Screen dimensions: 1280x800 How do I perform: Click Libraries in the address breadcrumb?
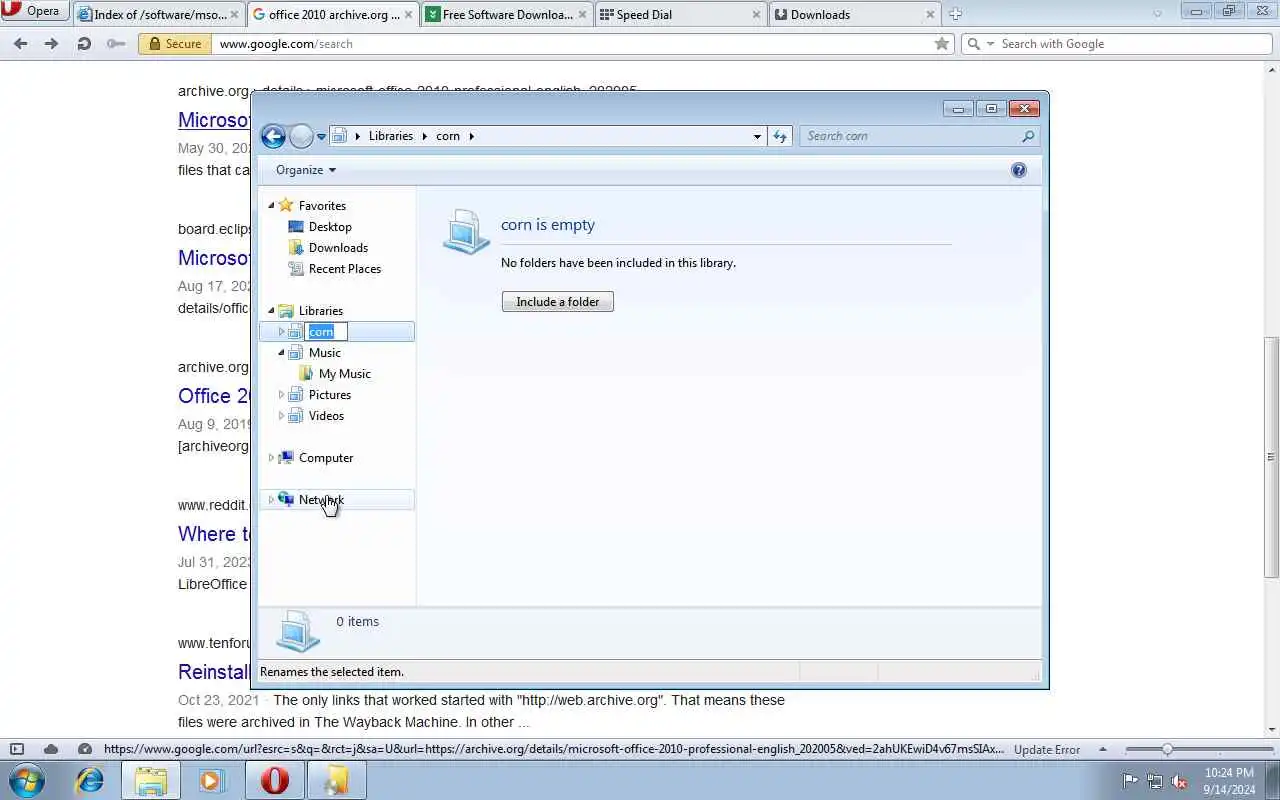point(390,136)
